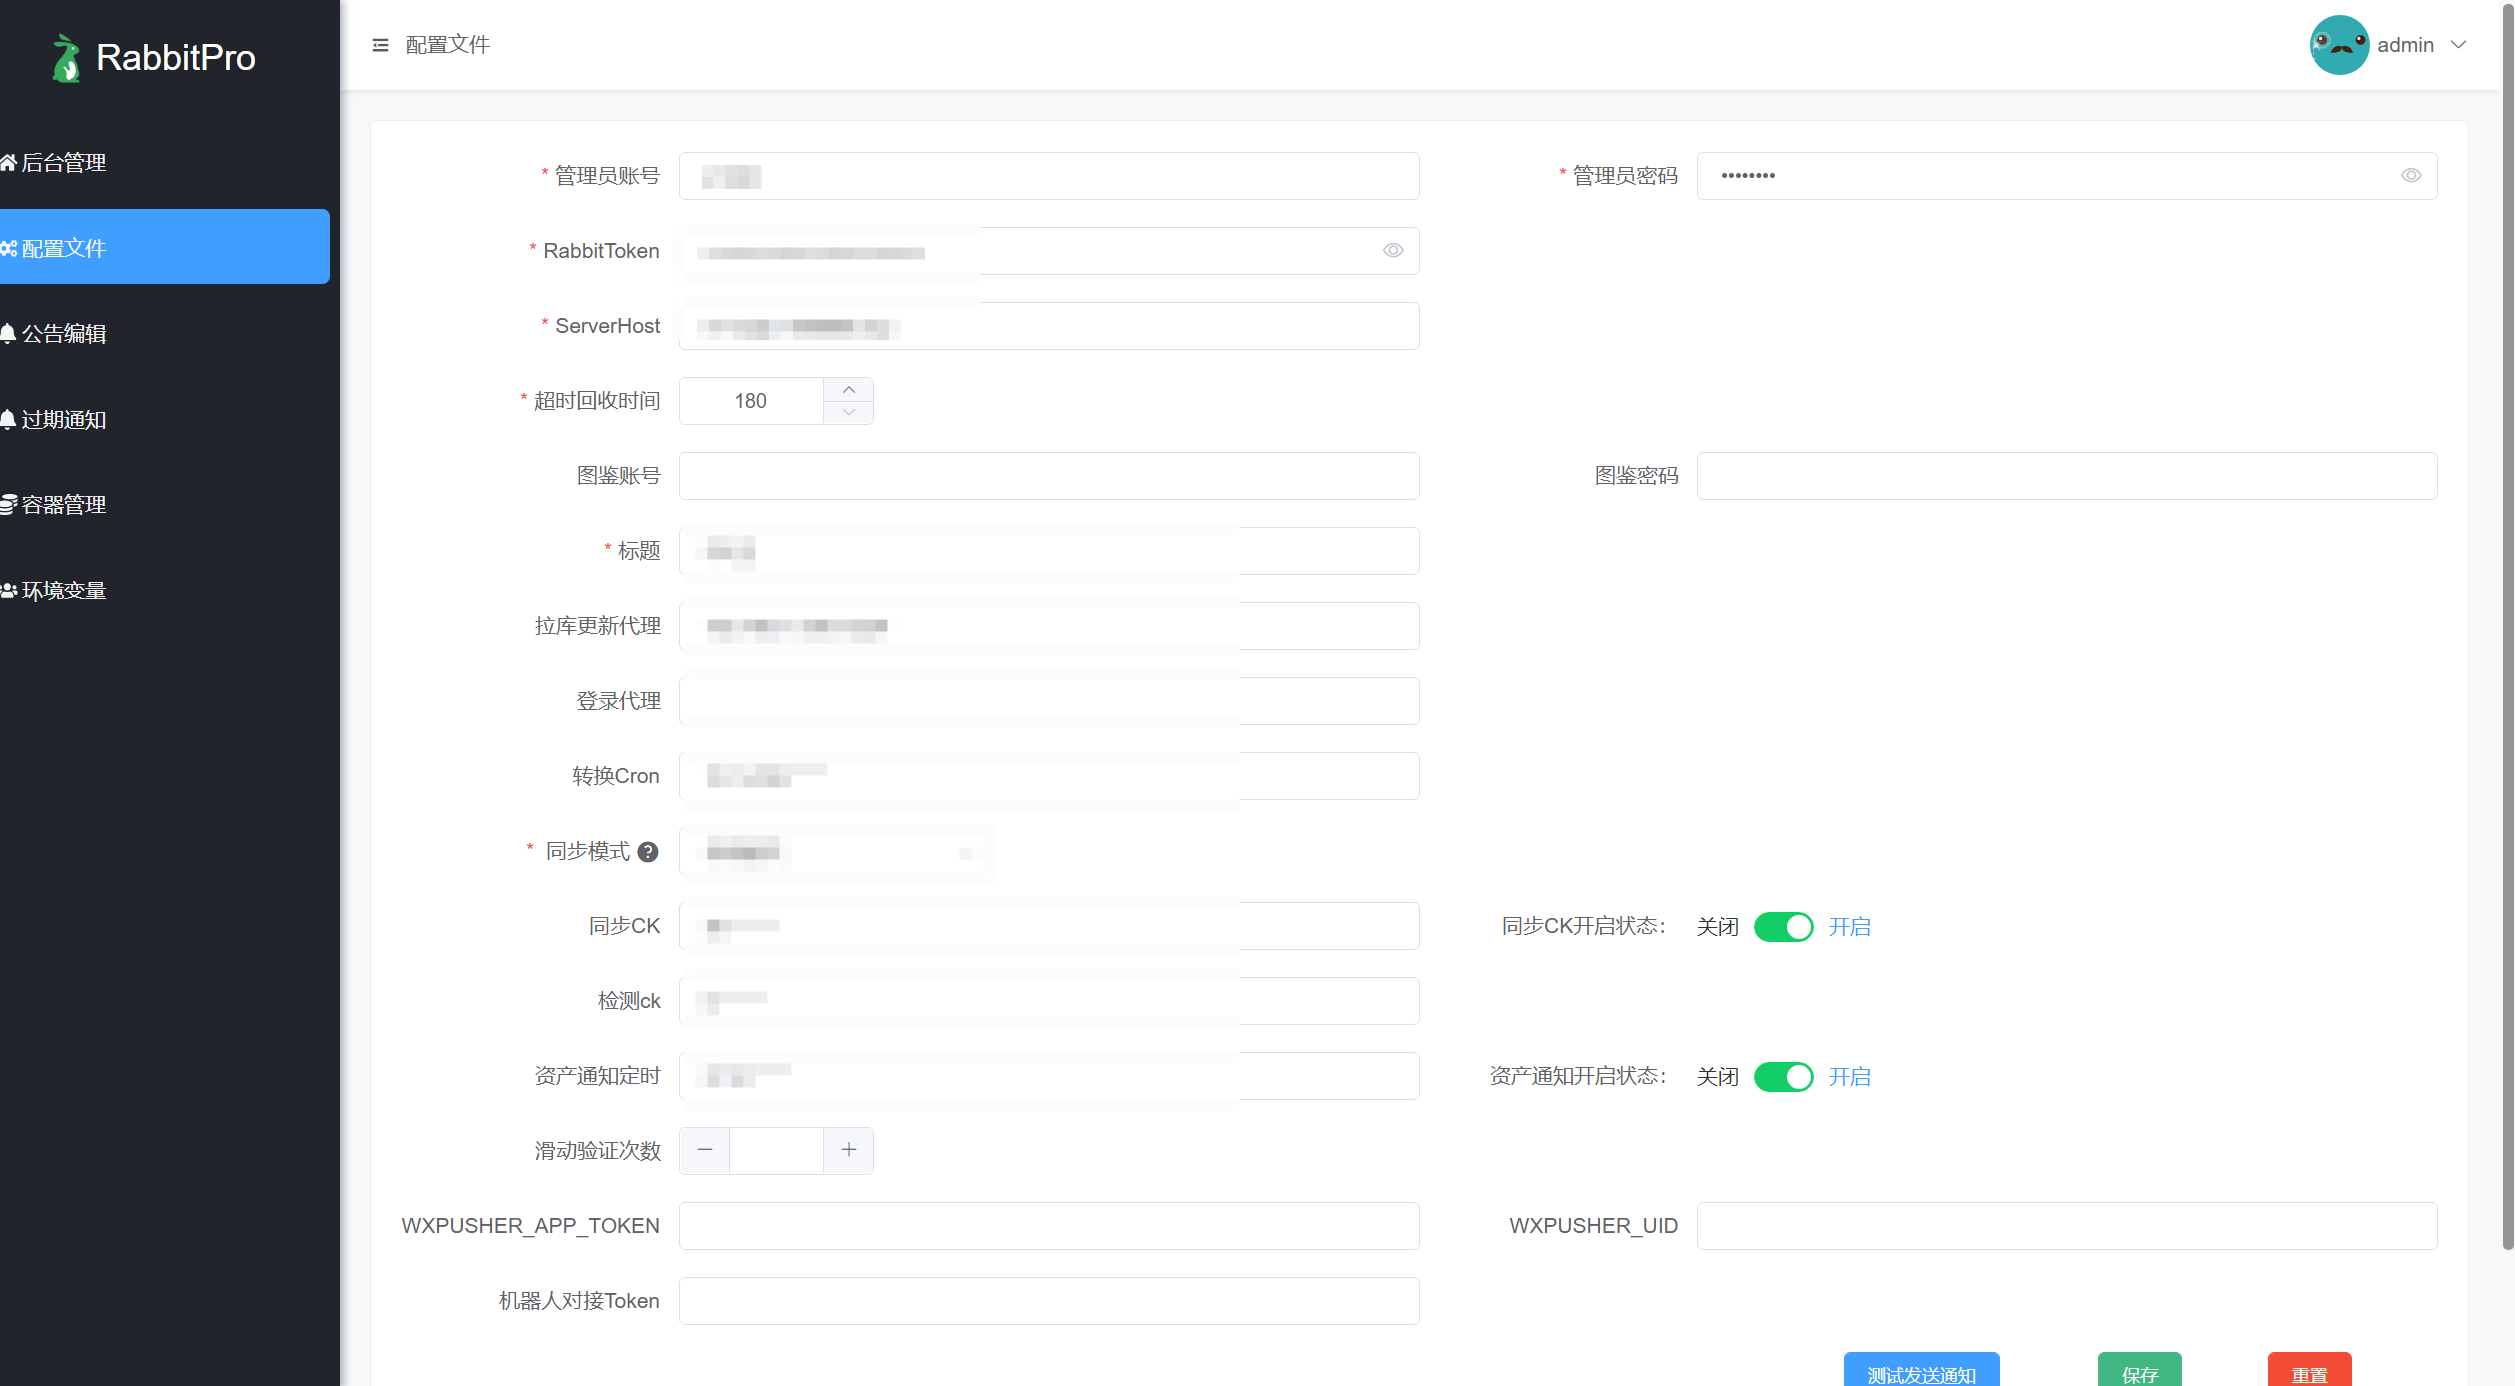Image resolution: width=2515 pixels, height=1386 pixels.
Task: Click the 超时回收时间 value 180
Action: point(751,401)
